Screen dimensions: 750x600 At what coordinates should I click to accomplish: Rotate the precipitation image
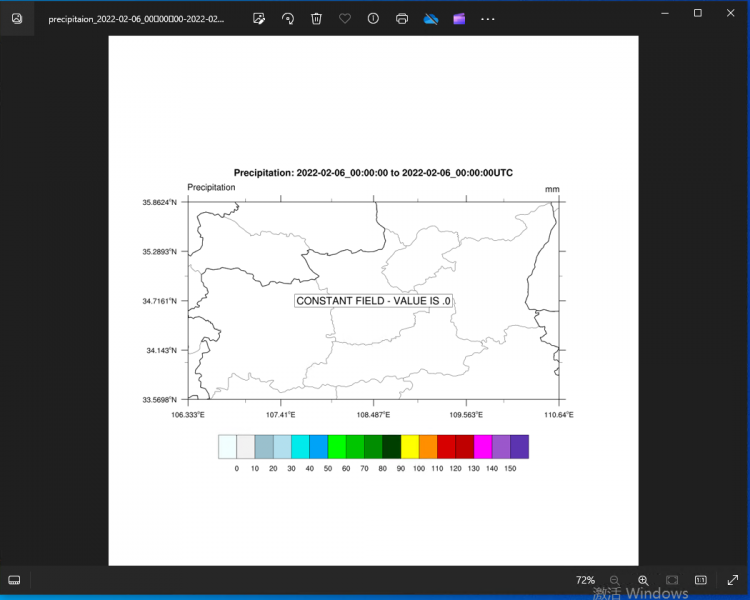coord(288,18)
